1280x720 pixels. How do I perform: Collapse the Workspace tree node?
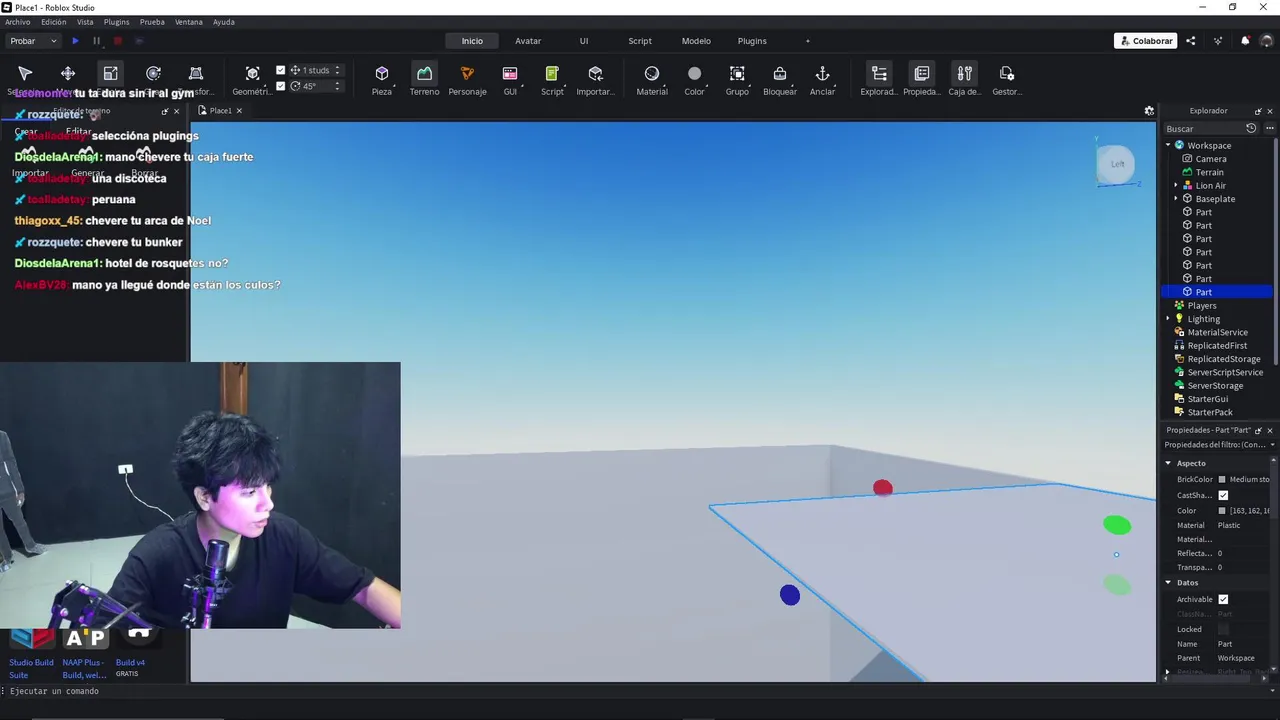pos(1168,145)
